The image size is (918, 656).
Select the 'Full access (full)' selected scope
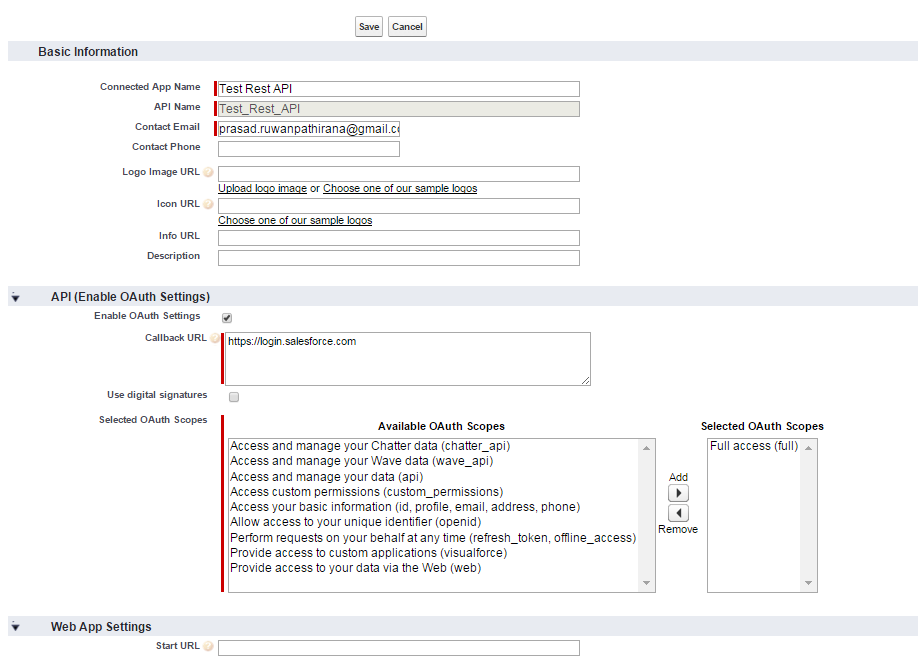pos(754,446)
